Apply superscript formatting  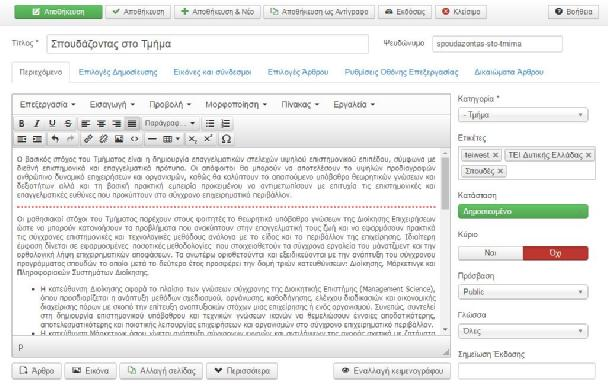pyautogui.click(x=208, y=139)
